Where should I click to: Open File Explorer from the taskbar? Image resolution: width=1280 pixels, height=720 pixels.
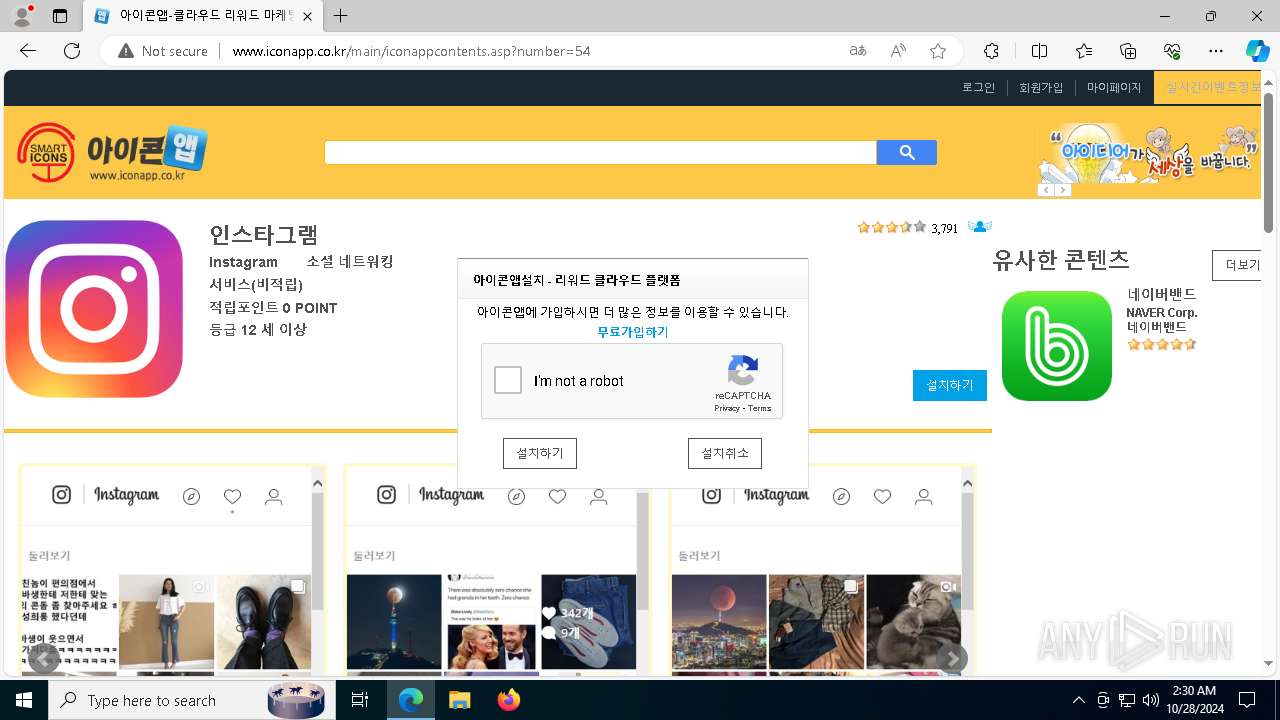pyautogui.click(x=459, y=700)
